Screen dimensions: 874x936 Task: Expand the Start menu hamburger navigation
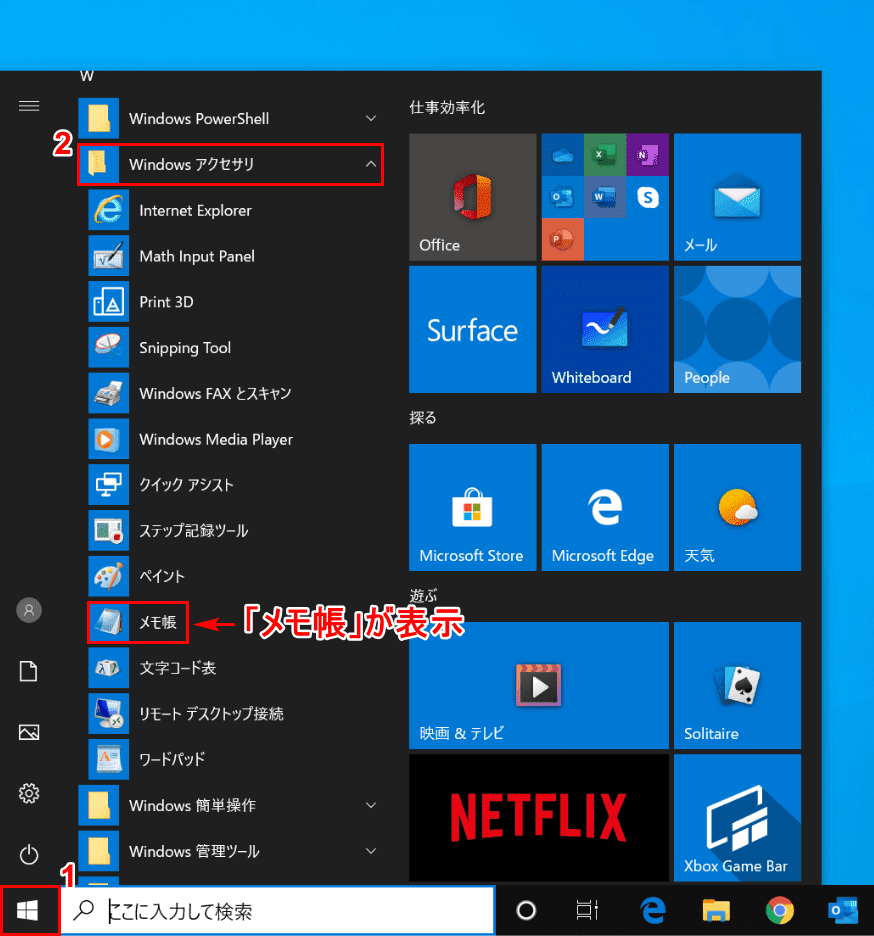coord(29,106)
